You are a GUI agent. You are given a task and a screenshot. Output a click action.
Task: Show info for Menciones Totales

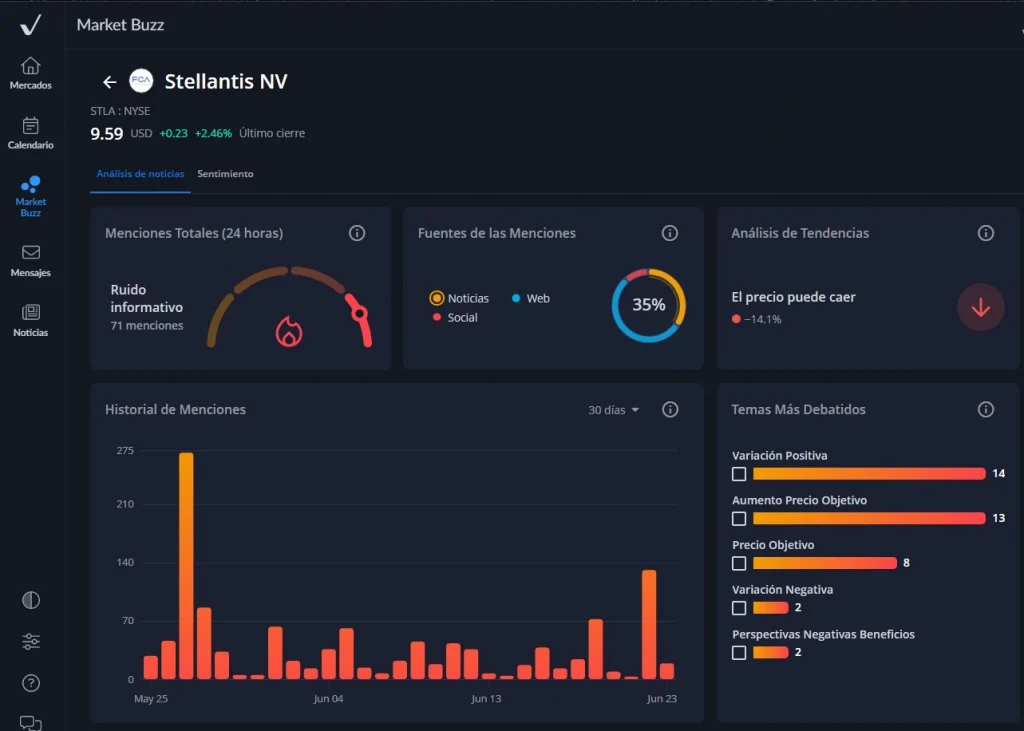[357, 233]
